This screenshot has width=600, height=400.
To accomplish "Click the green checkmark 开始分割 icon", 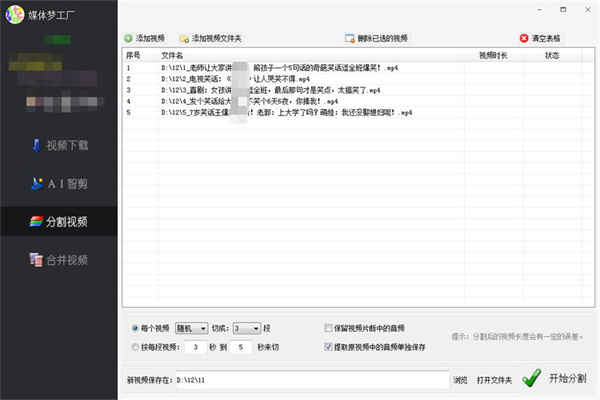I will point(532,378).
